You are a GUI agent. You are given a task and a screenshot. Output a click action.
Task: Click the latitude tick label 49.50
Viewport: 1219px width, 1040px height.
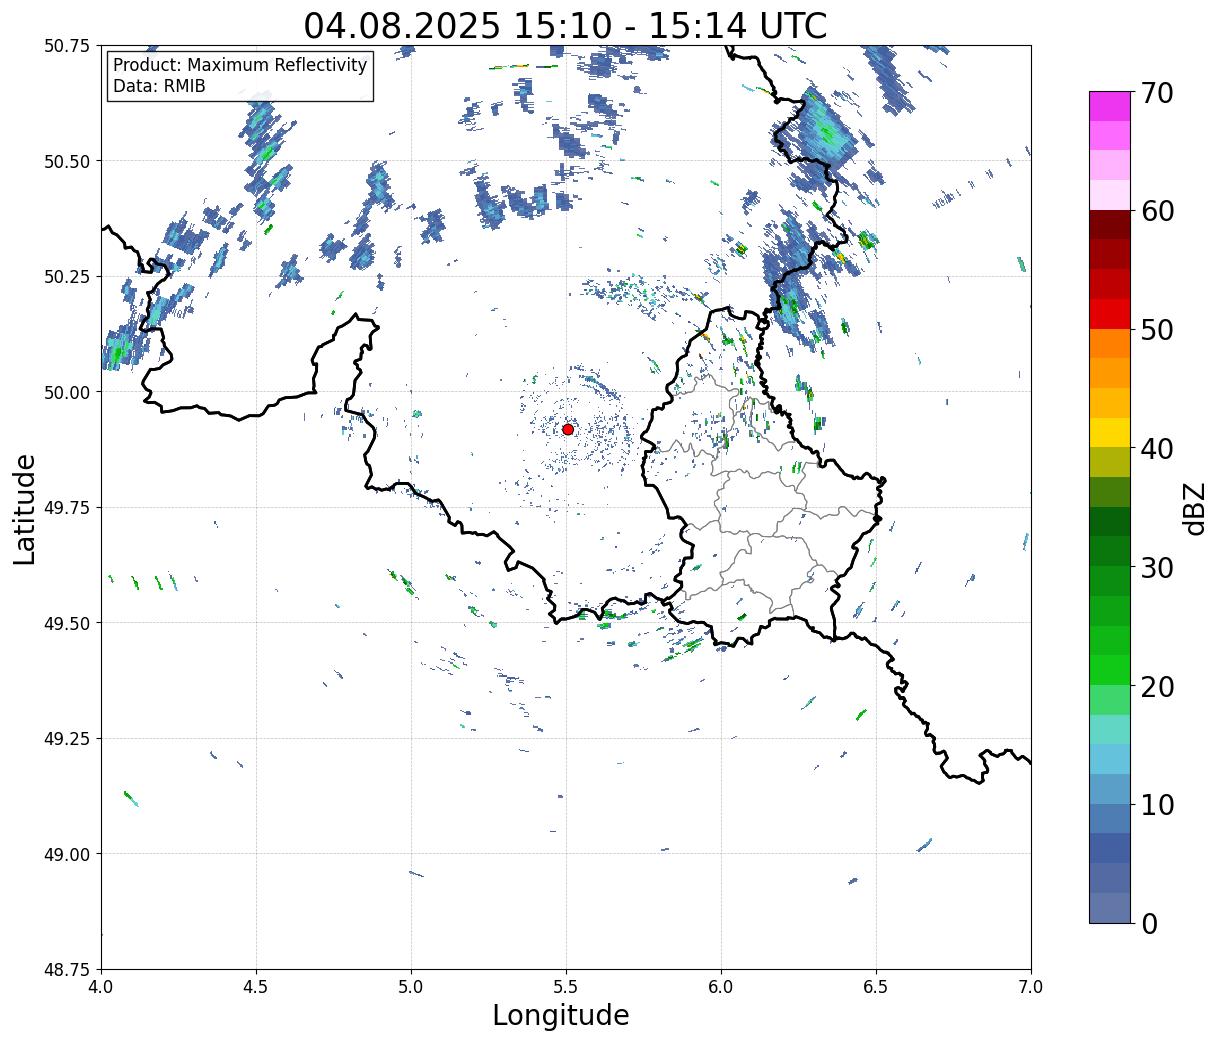(68, 623)
